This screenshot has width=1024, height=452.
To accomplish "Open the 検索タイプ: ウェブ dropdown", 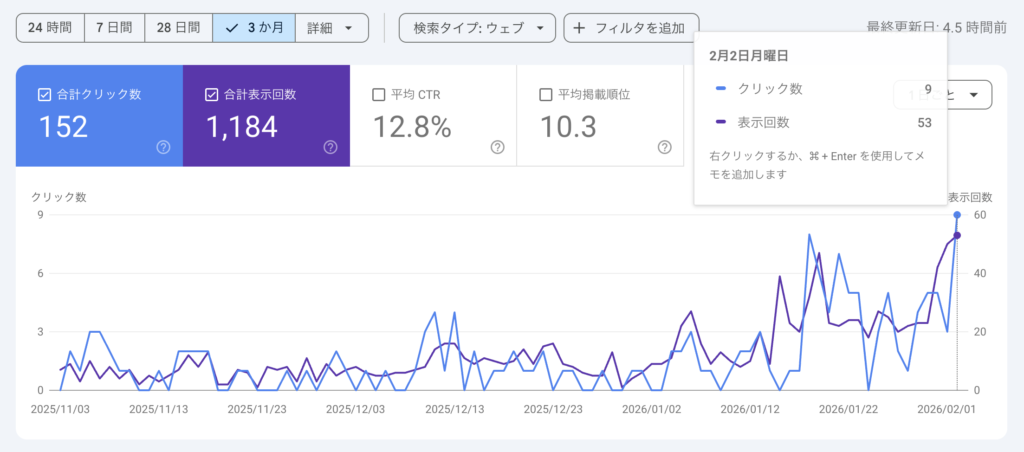I will point(477,28).
